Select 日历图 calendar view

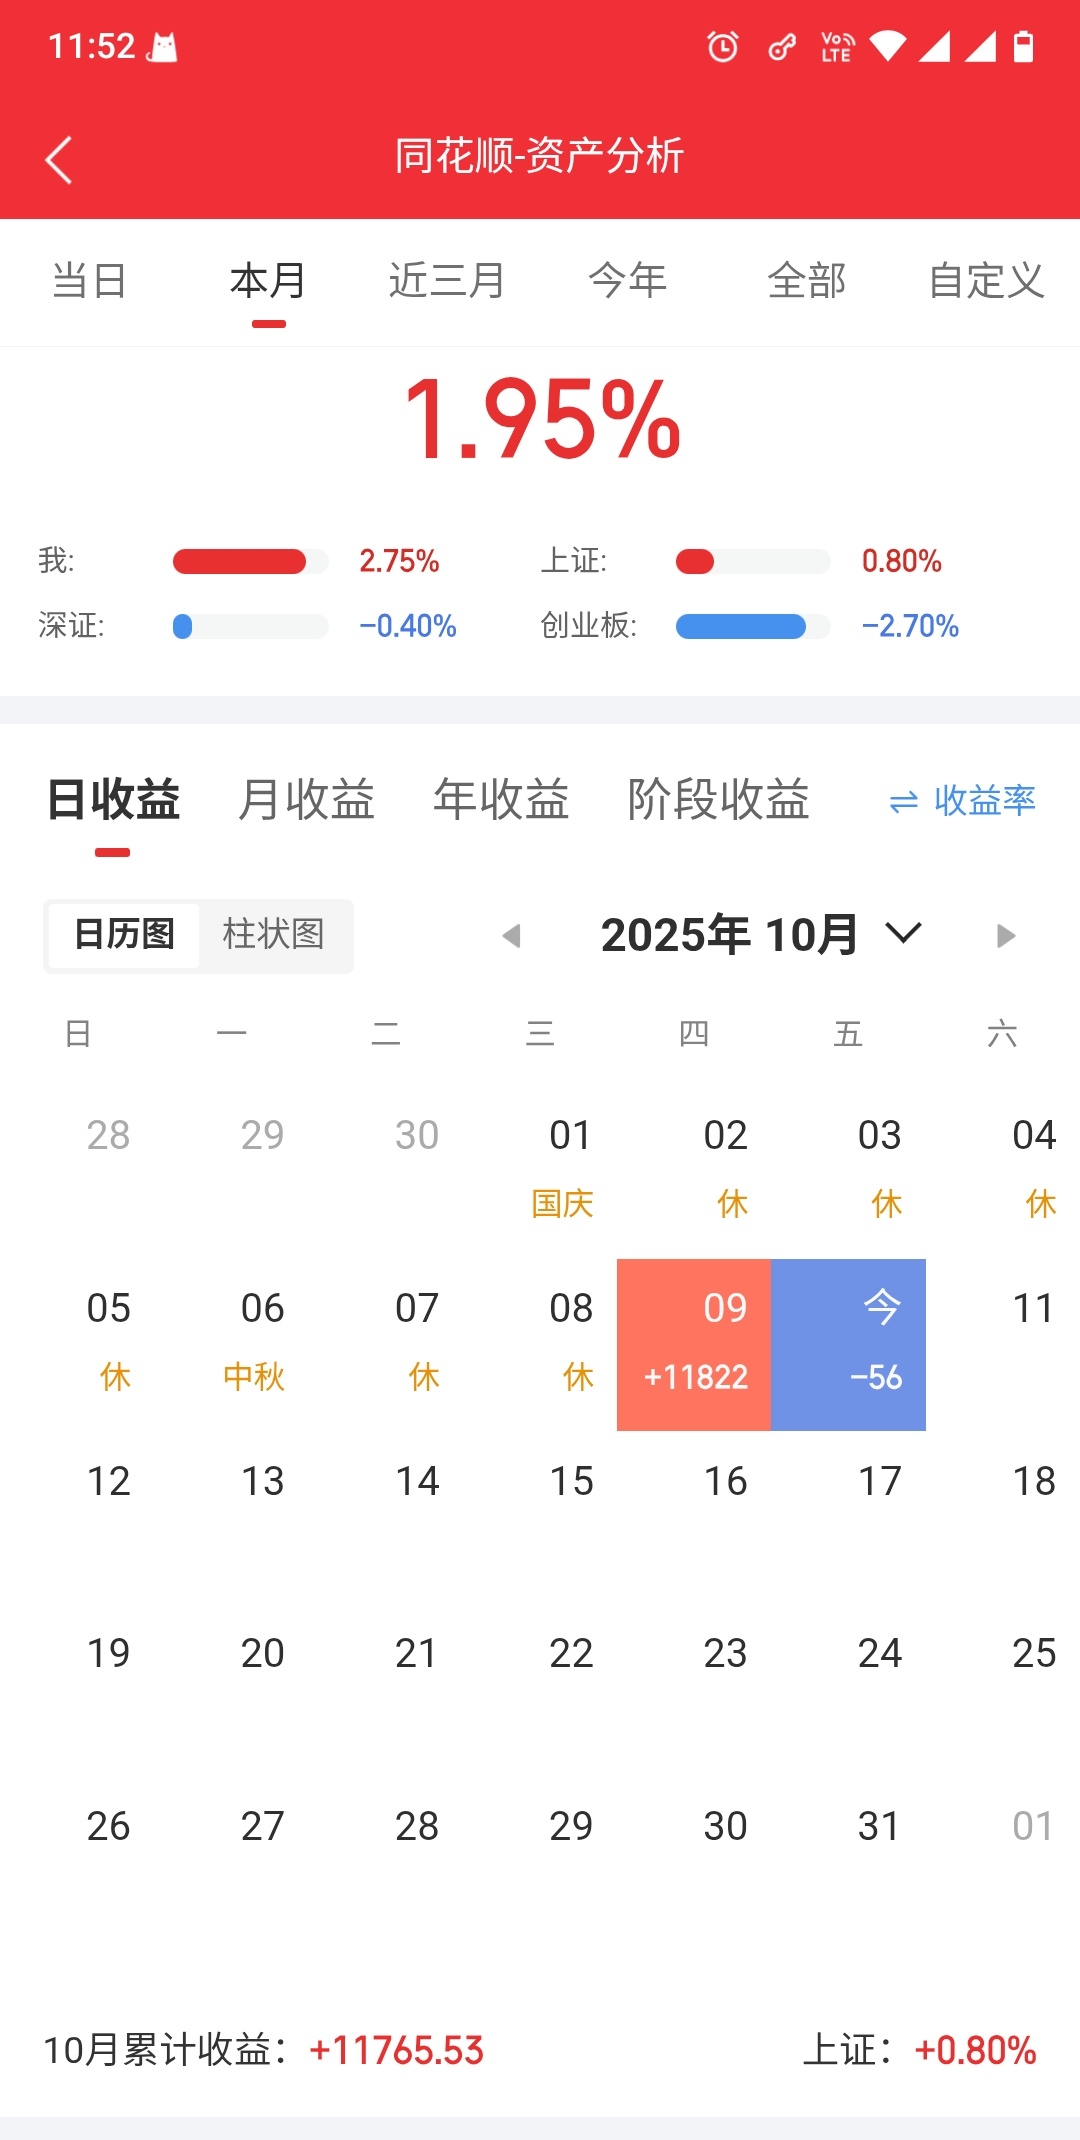click(124, 935)
